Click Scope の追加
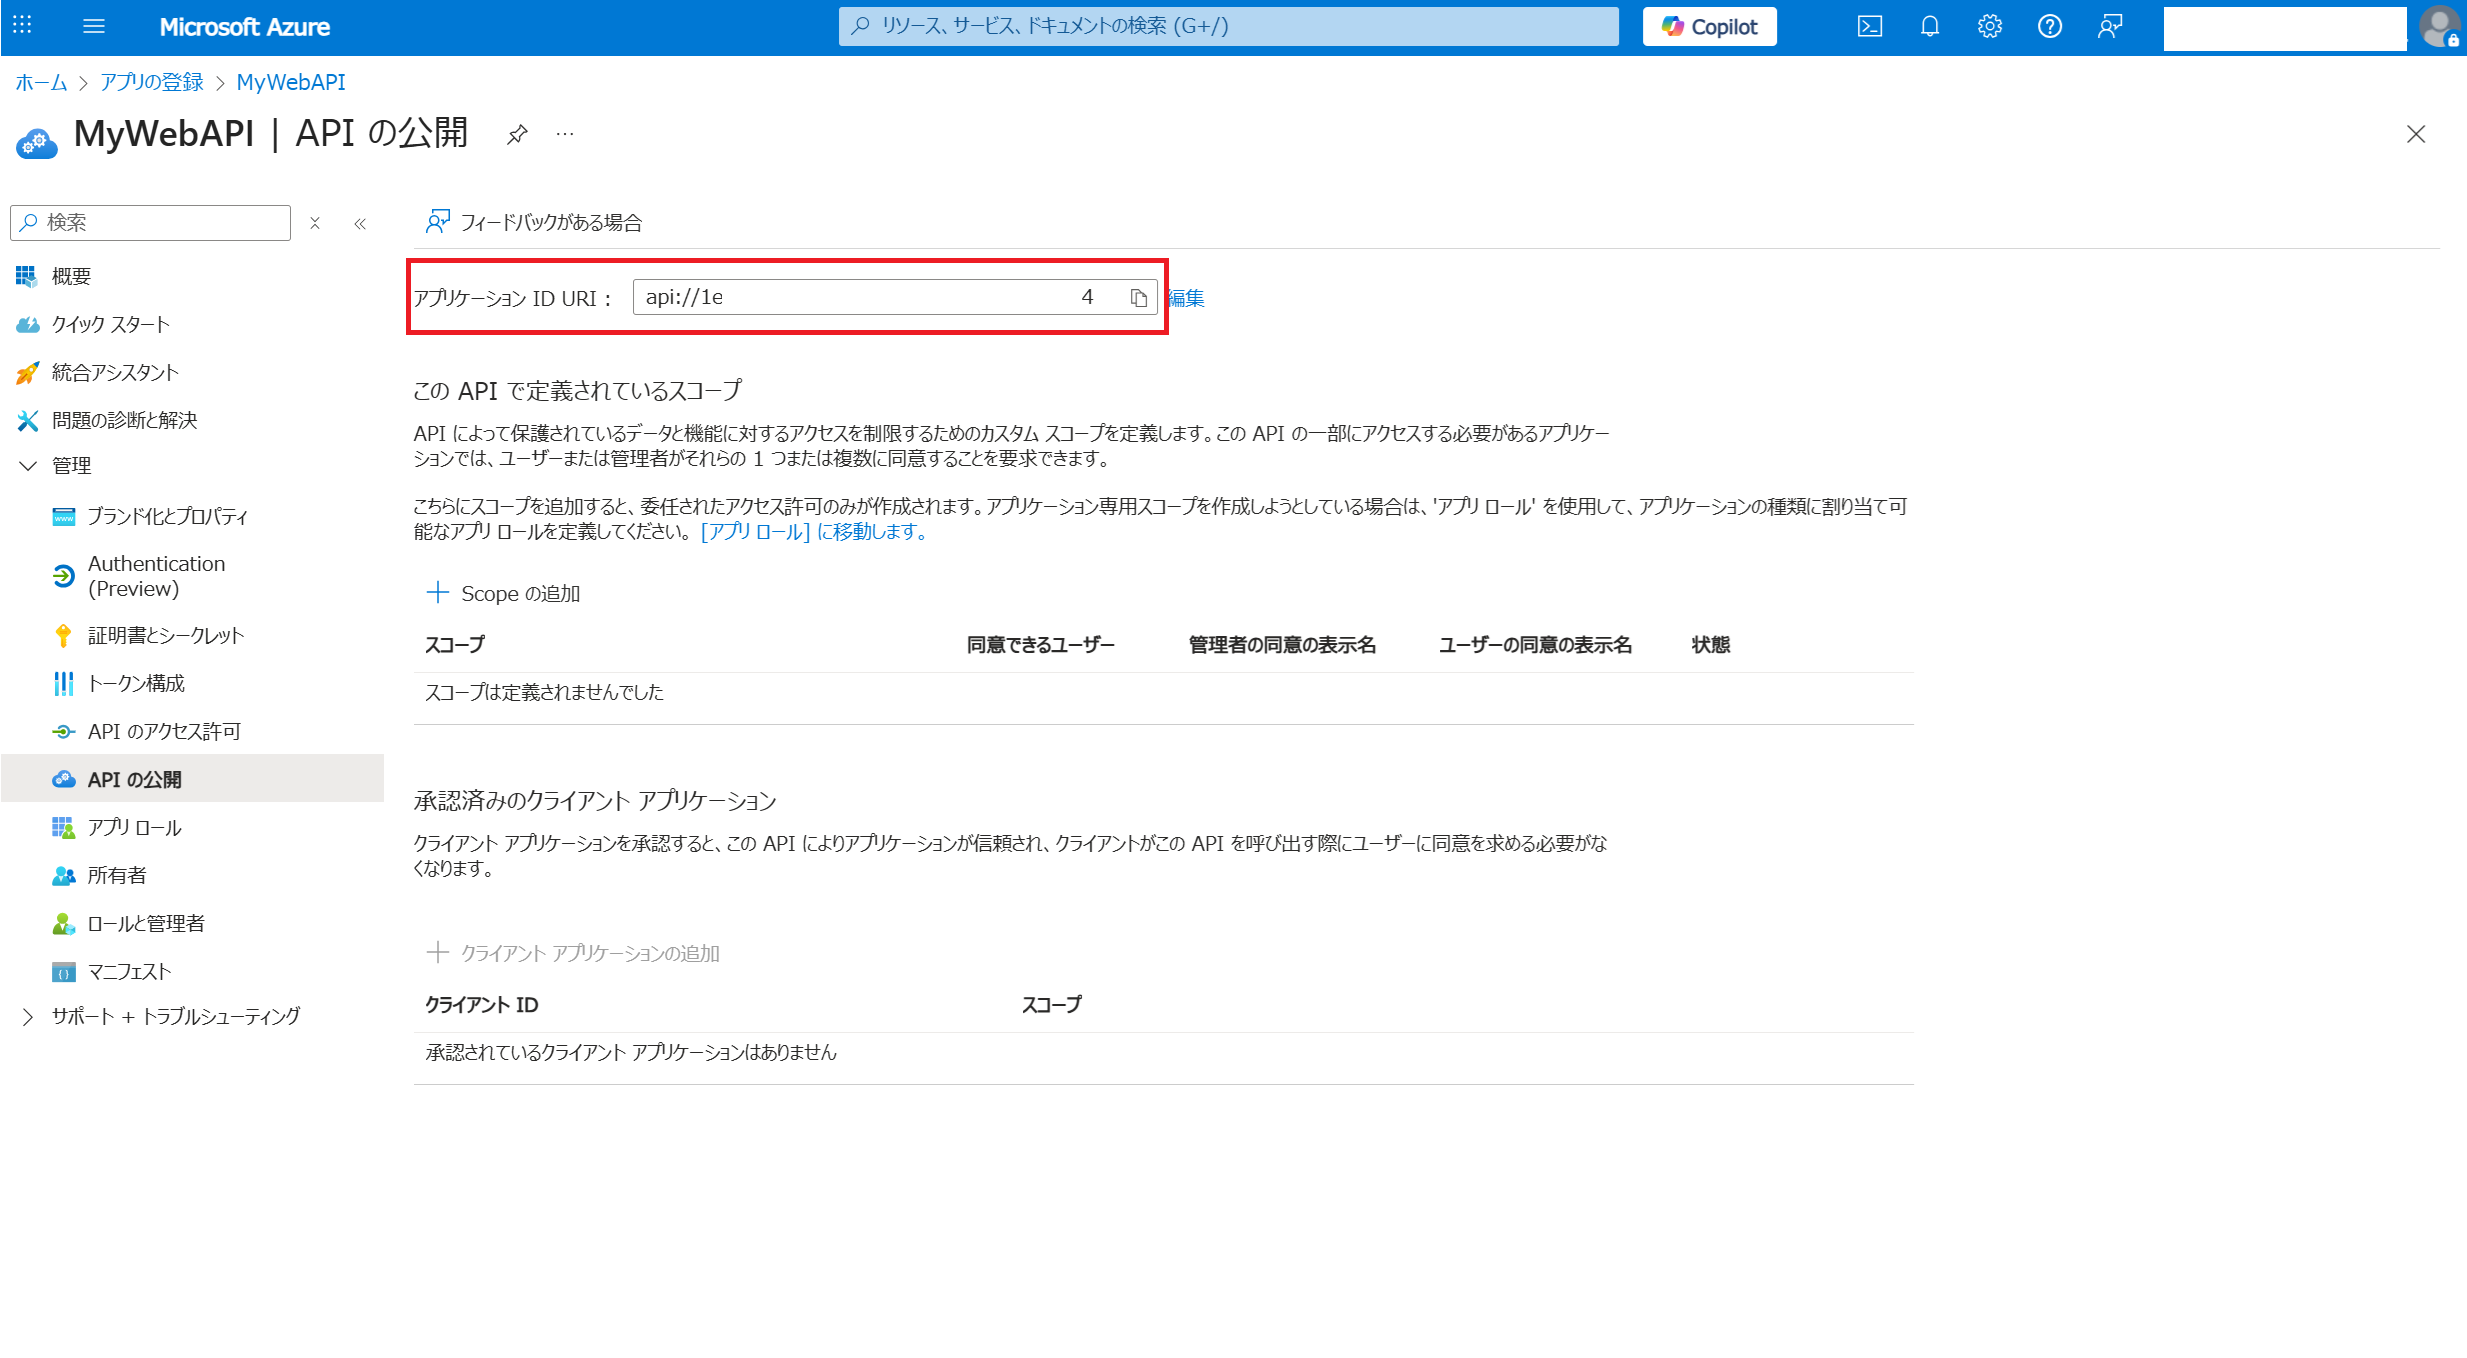This screenshot has height=1358, width=2467. tap(503, 594)
